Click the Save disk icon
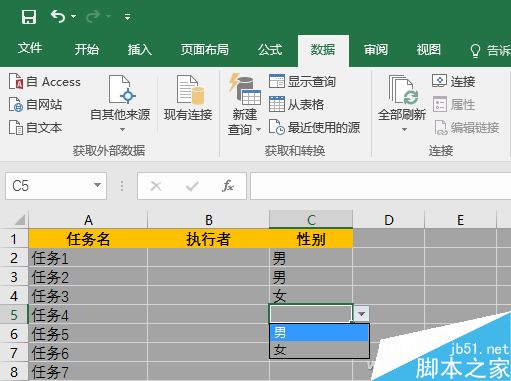Image resolution: width=511 pixels, height=381 pixels. pyautogui.click(x=29, y=16)
